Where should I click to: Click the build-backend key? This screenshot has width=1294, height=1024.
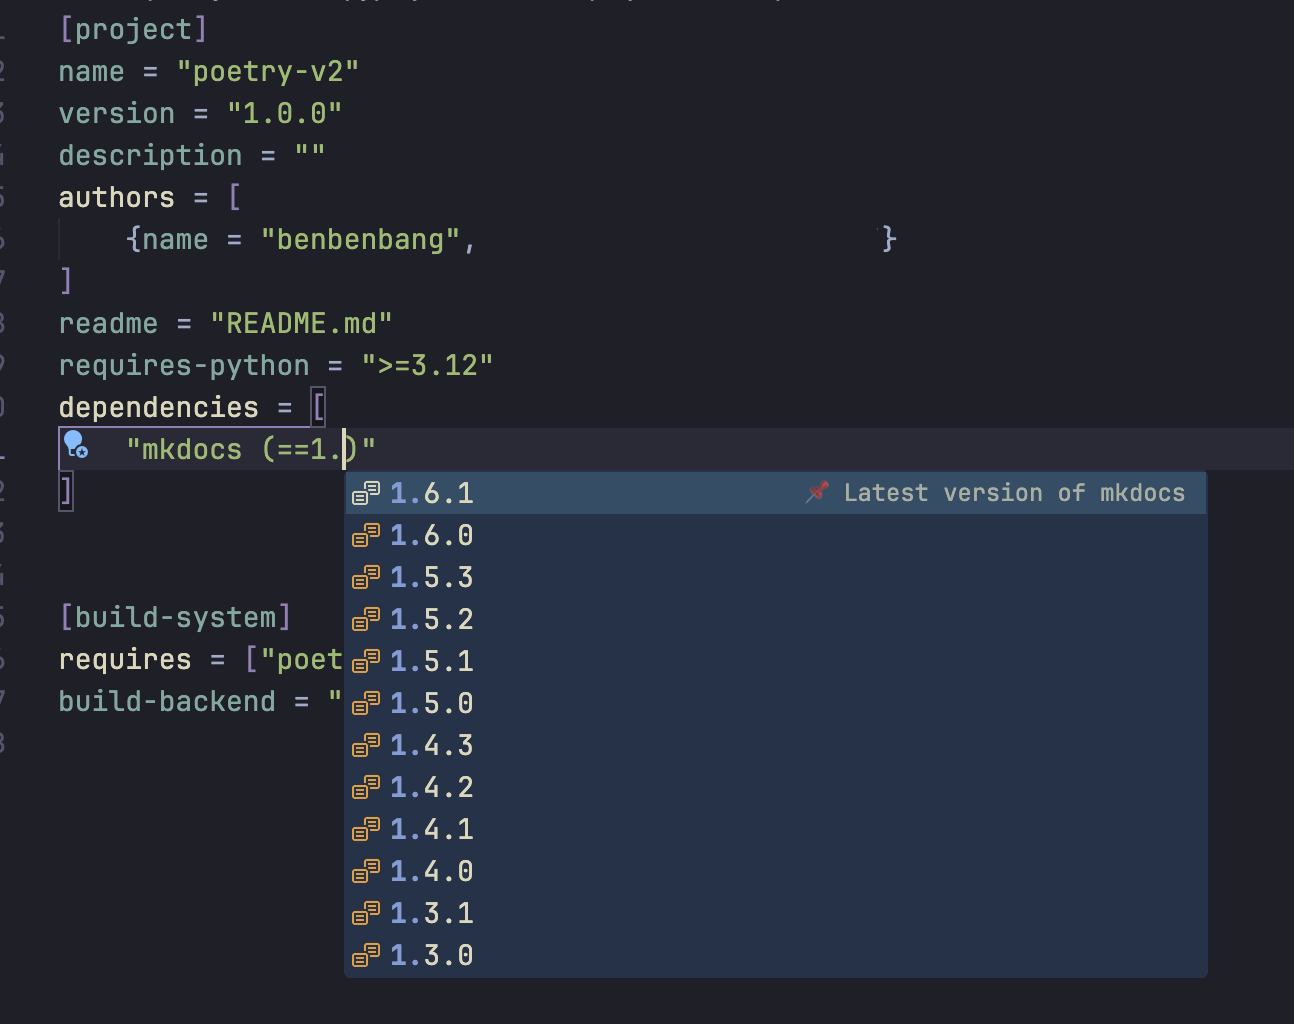[x=167, y=702]
